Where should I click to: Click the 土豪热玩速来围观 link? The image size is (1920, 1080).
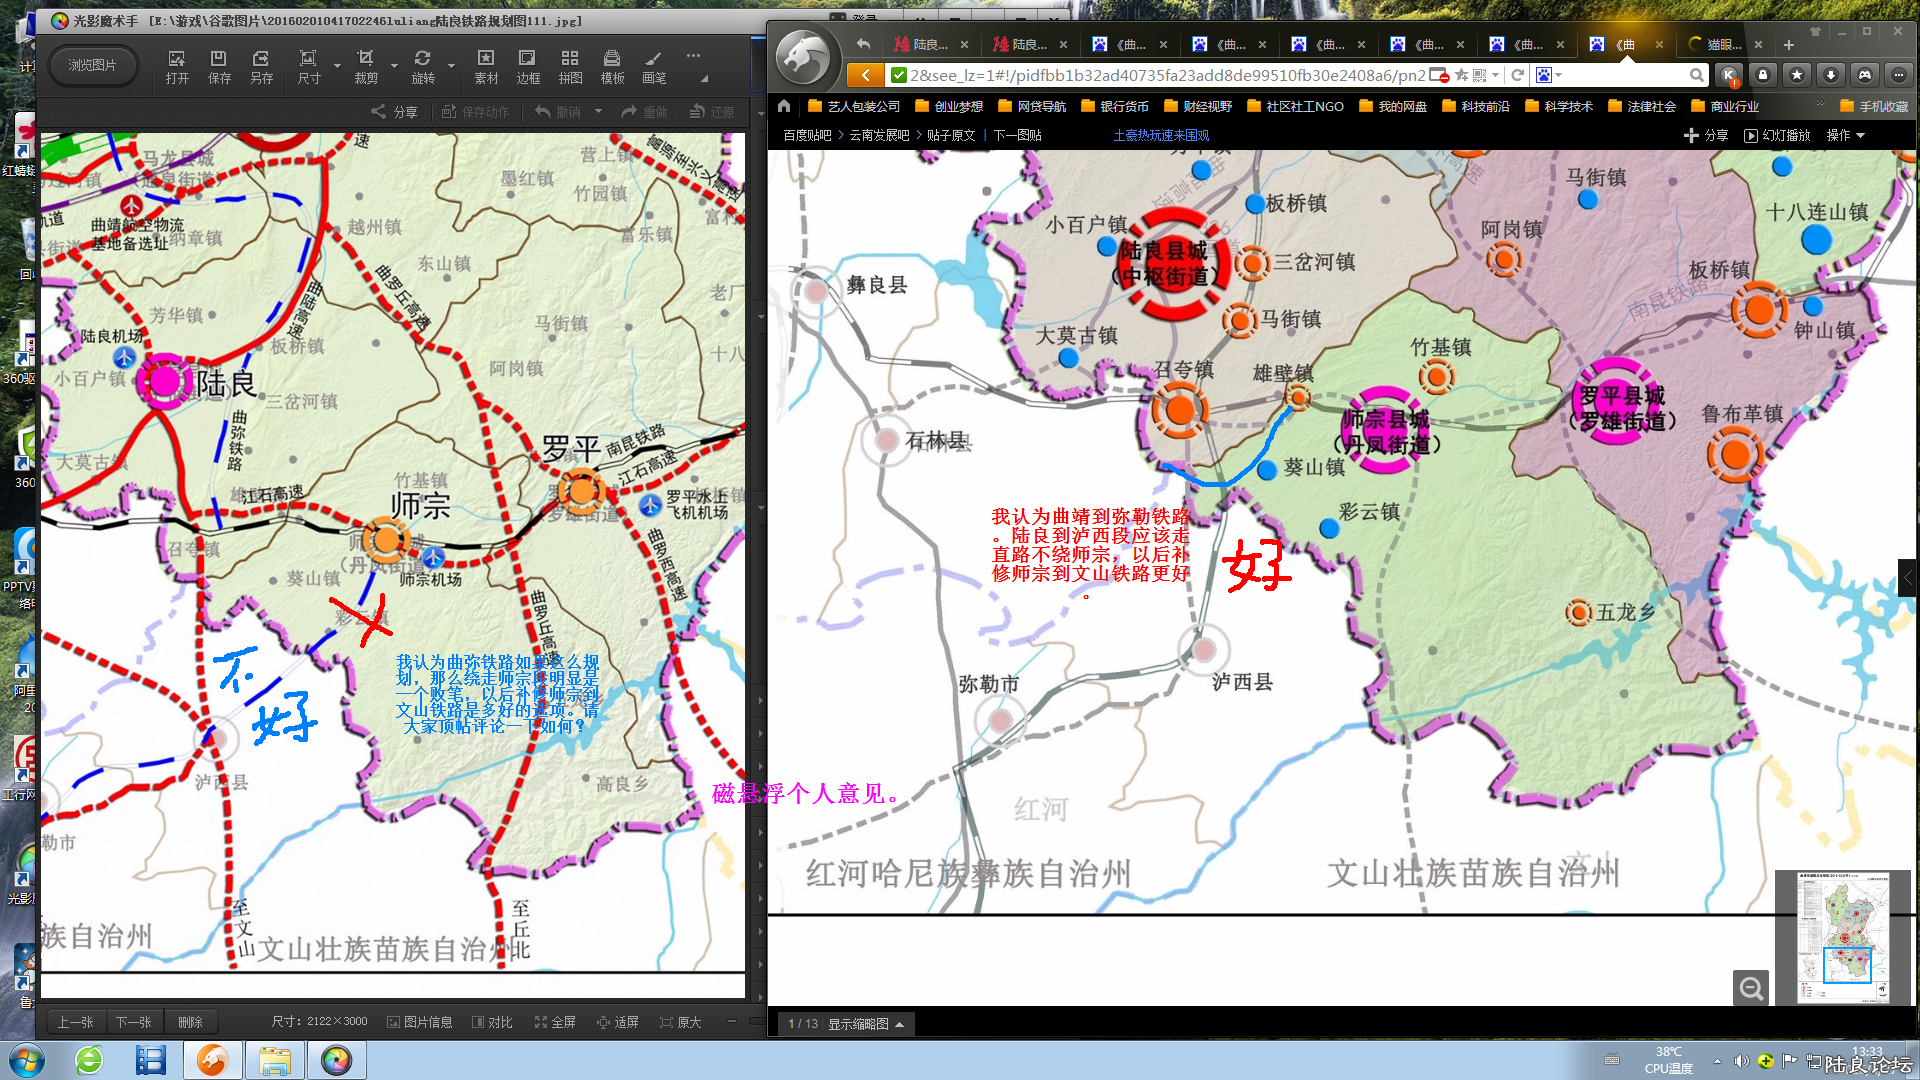click(1161, 135)
